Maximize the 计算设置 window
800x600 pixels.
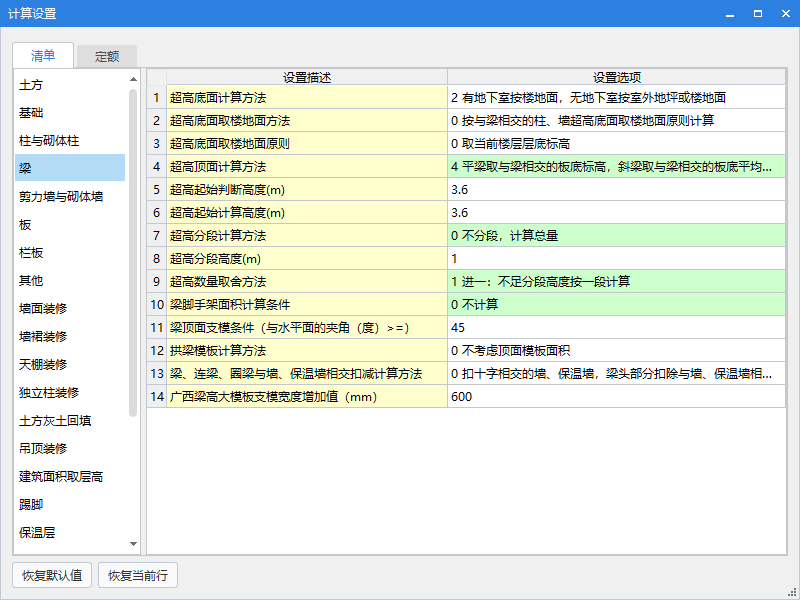[758, 14]
